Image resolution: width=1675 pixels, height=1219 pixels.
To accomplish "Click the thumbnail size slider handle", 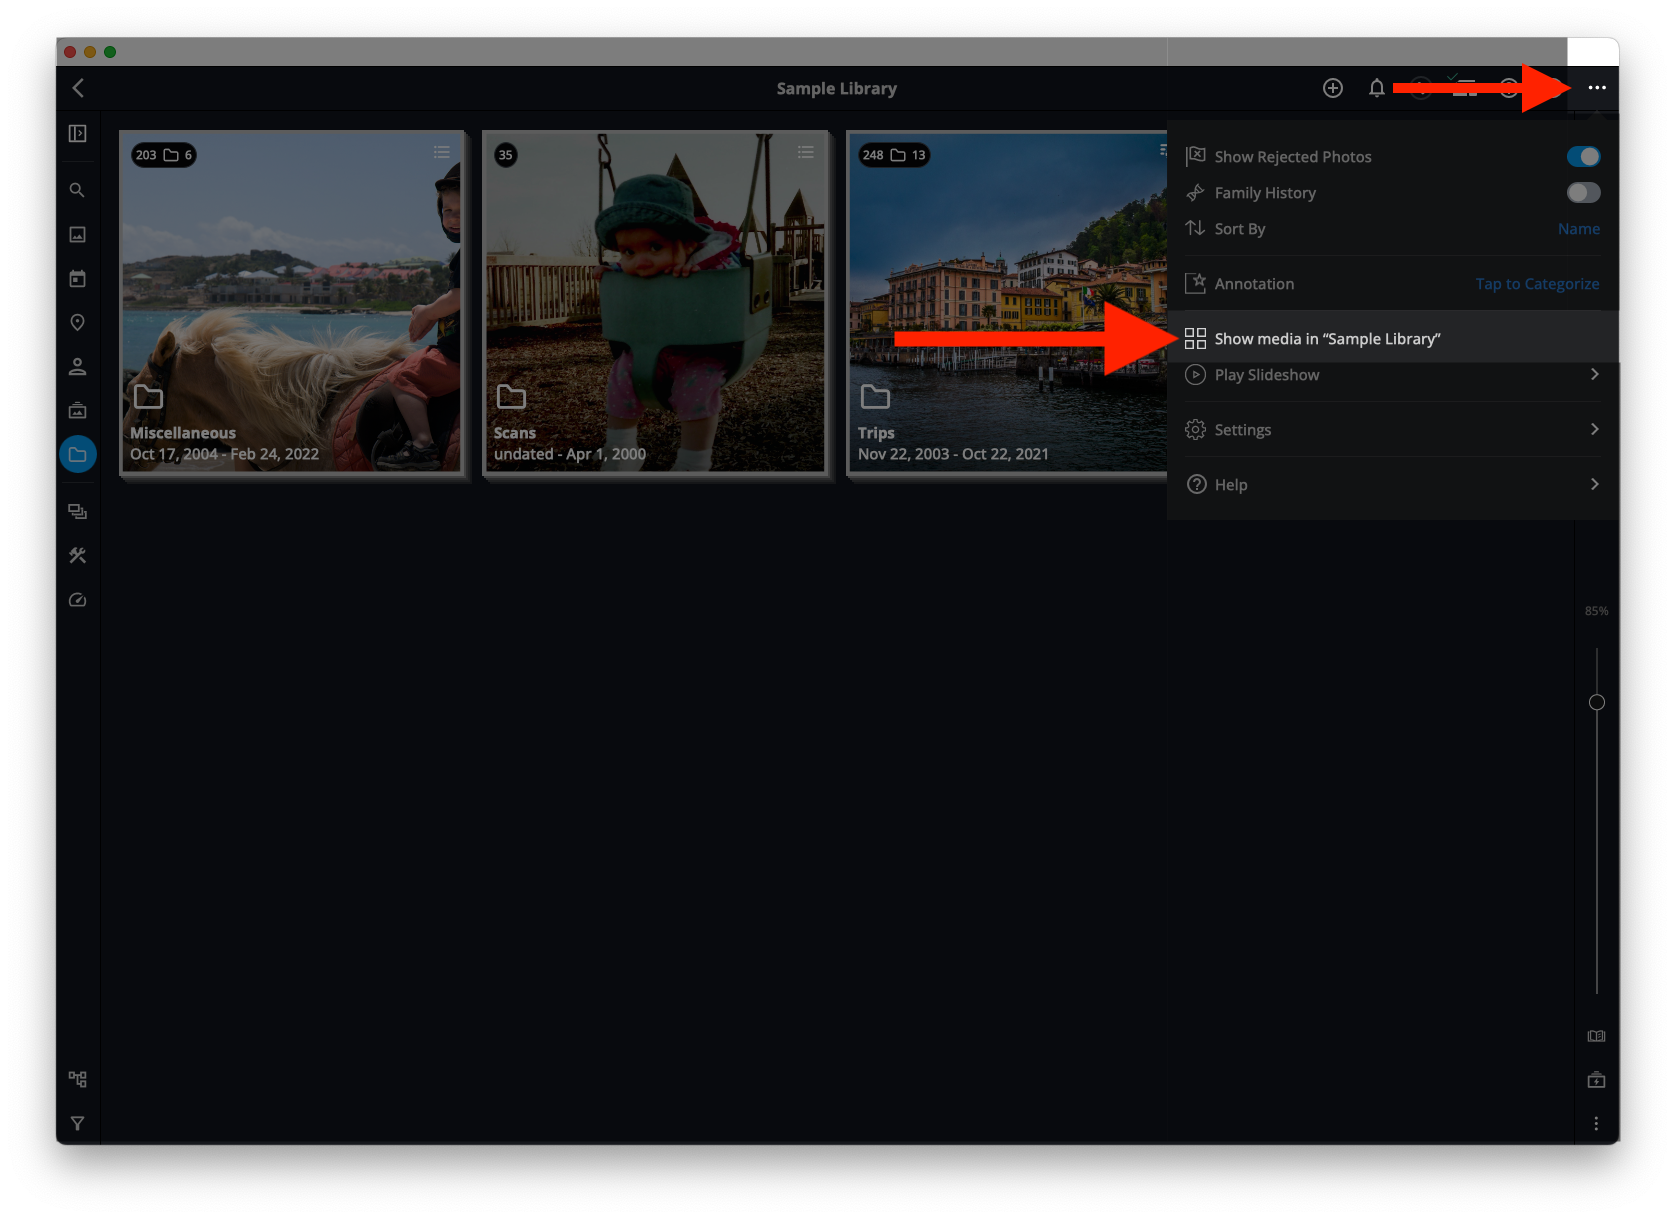I will (1597, 702).
